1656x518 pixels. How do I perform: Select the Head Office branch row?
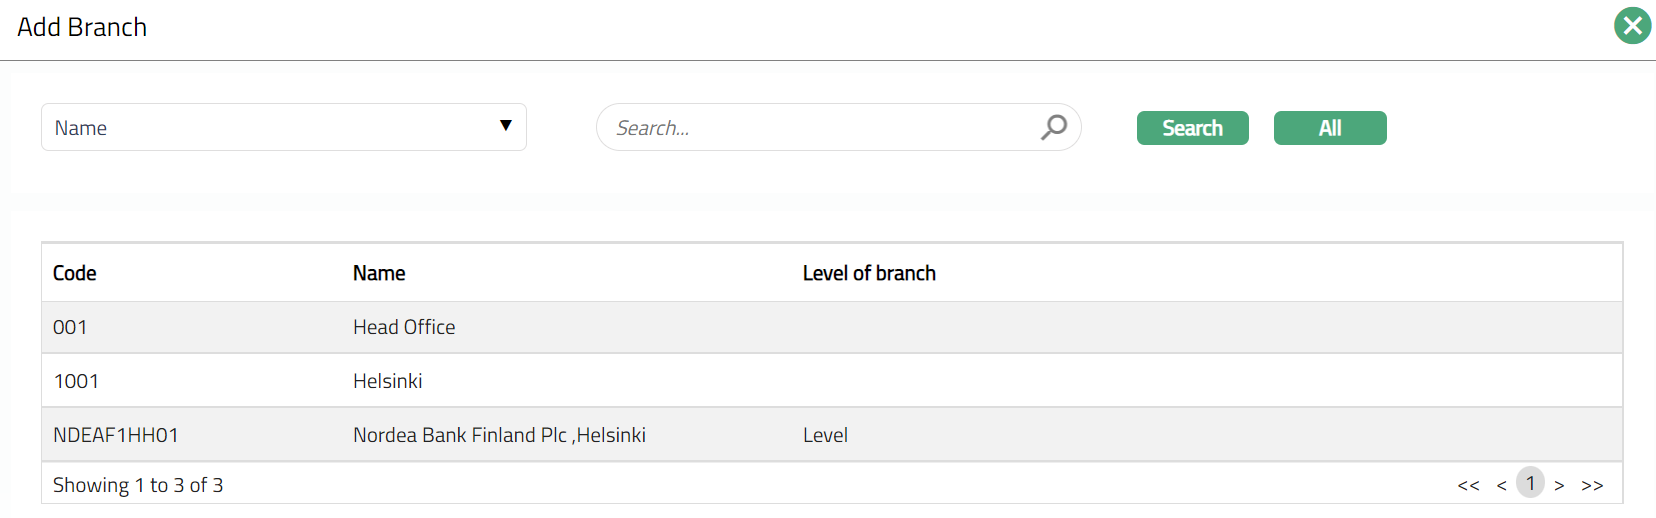[404, 327]
